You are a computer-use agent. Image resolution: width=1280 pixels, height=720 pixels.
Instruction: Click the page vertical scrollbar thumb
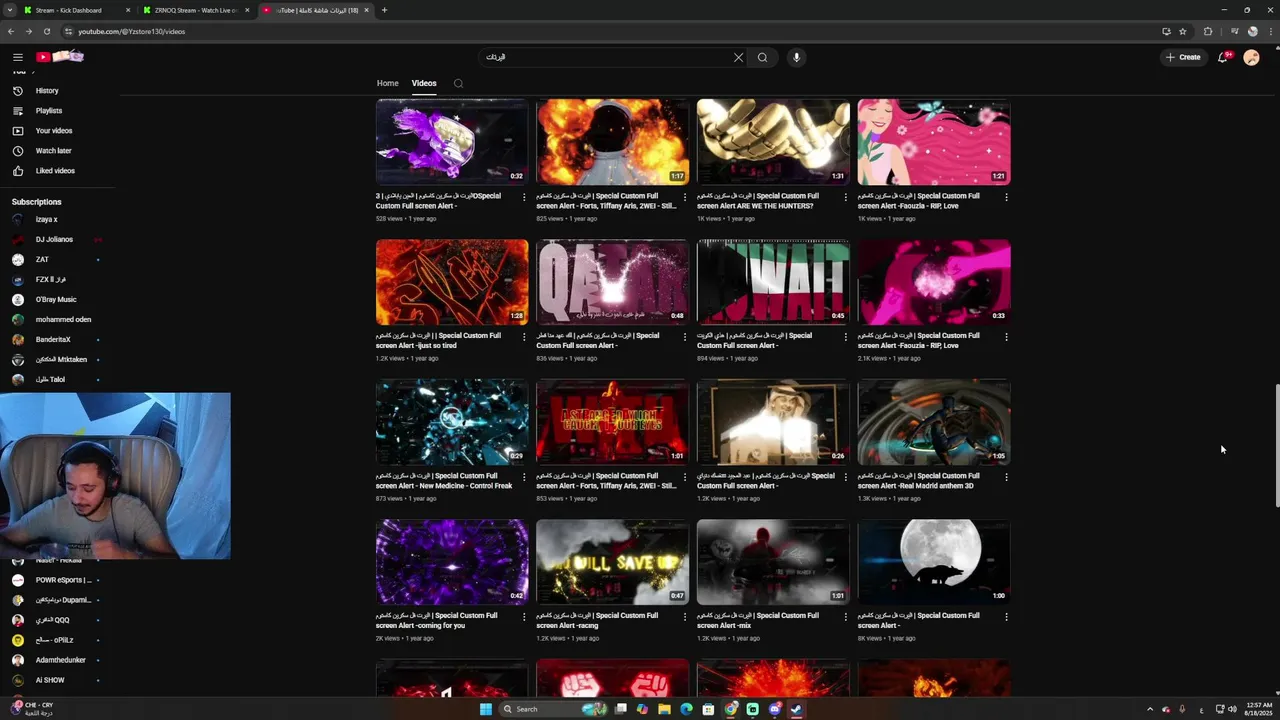tap(1275, 447)
